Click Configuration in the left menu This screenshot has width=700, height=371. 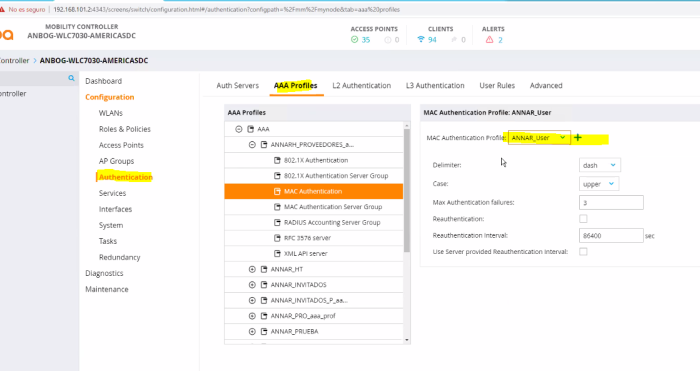(110, 97)
